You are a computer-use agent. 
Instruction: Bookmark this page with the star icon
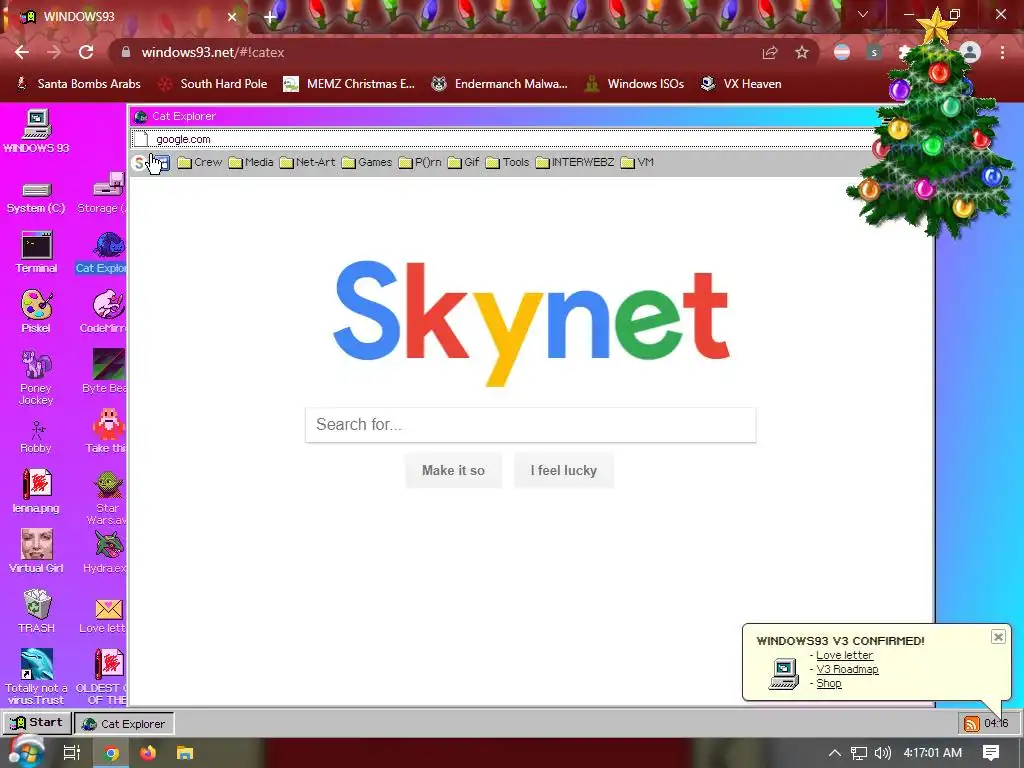point(802,52)
